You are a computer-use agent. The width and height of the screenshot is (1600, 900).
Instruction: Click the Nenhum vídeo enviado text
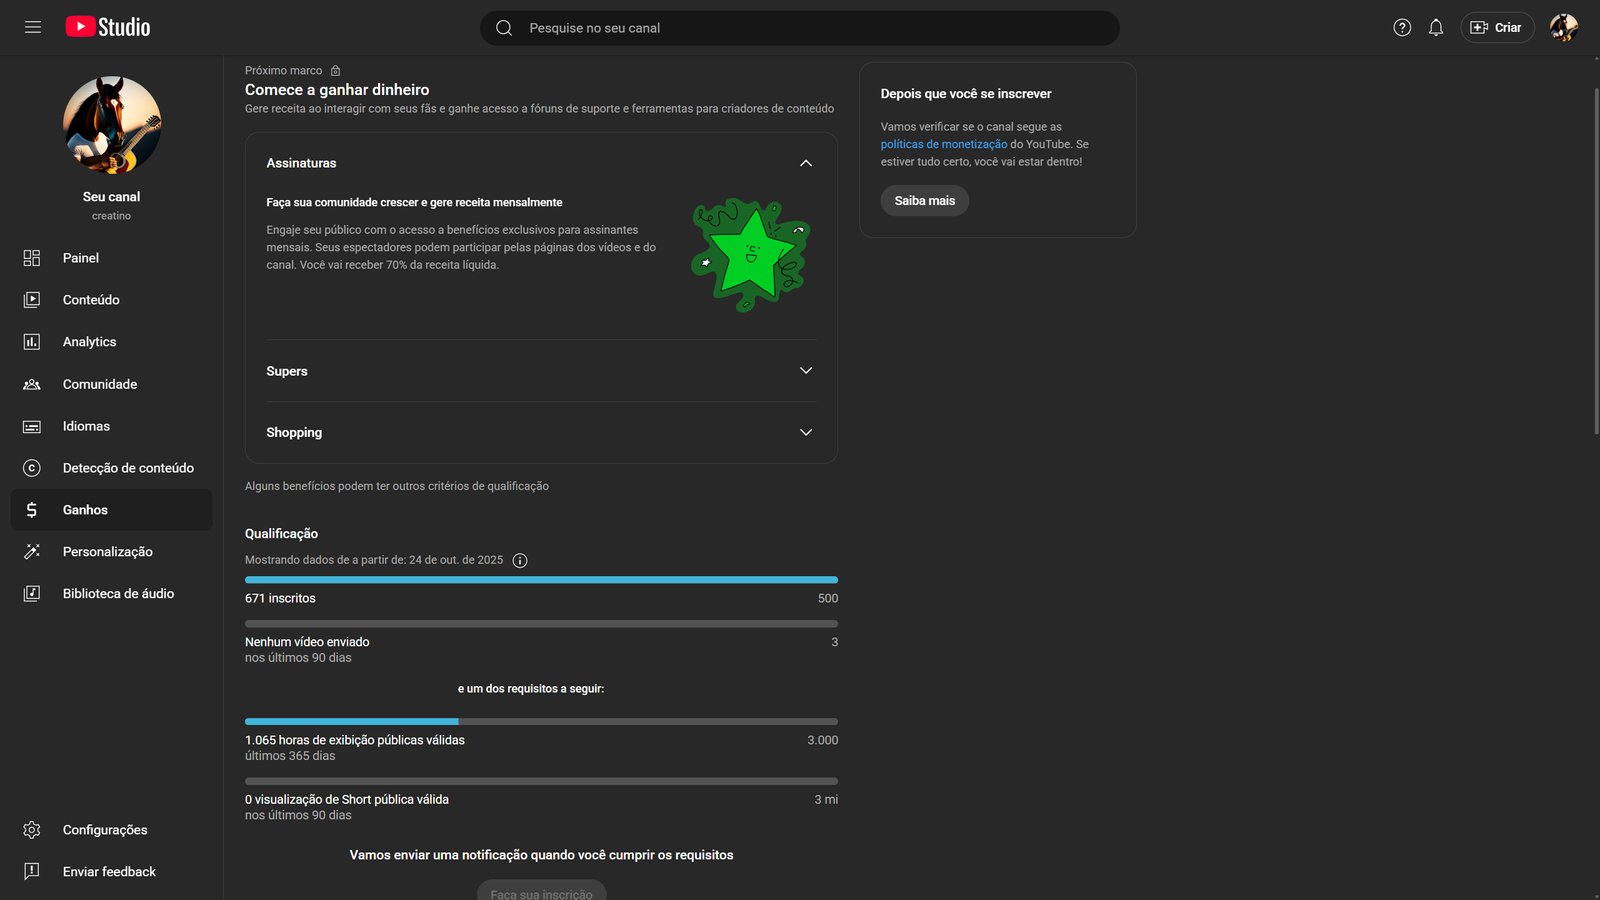point(307,642)
